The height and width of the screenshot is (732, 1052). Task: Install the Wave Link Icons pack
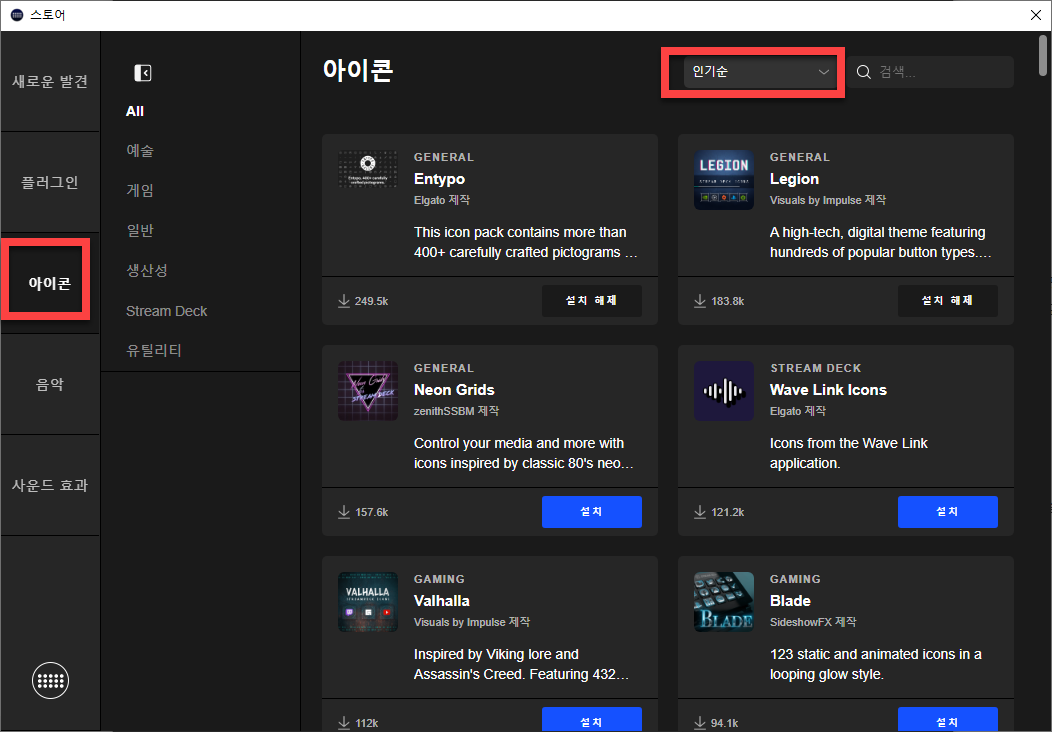[x=947, y=512]
